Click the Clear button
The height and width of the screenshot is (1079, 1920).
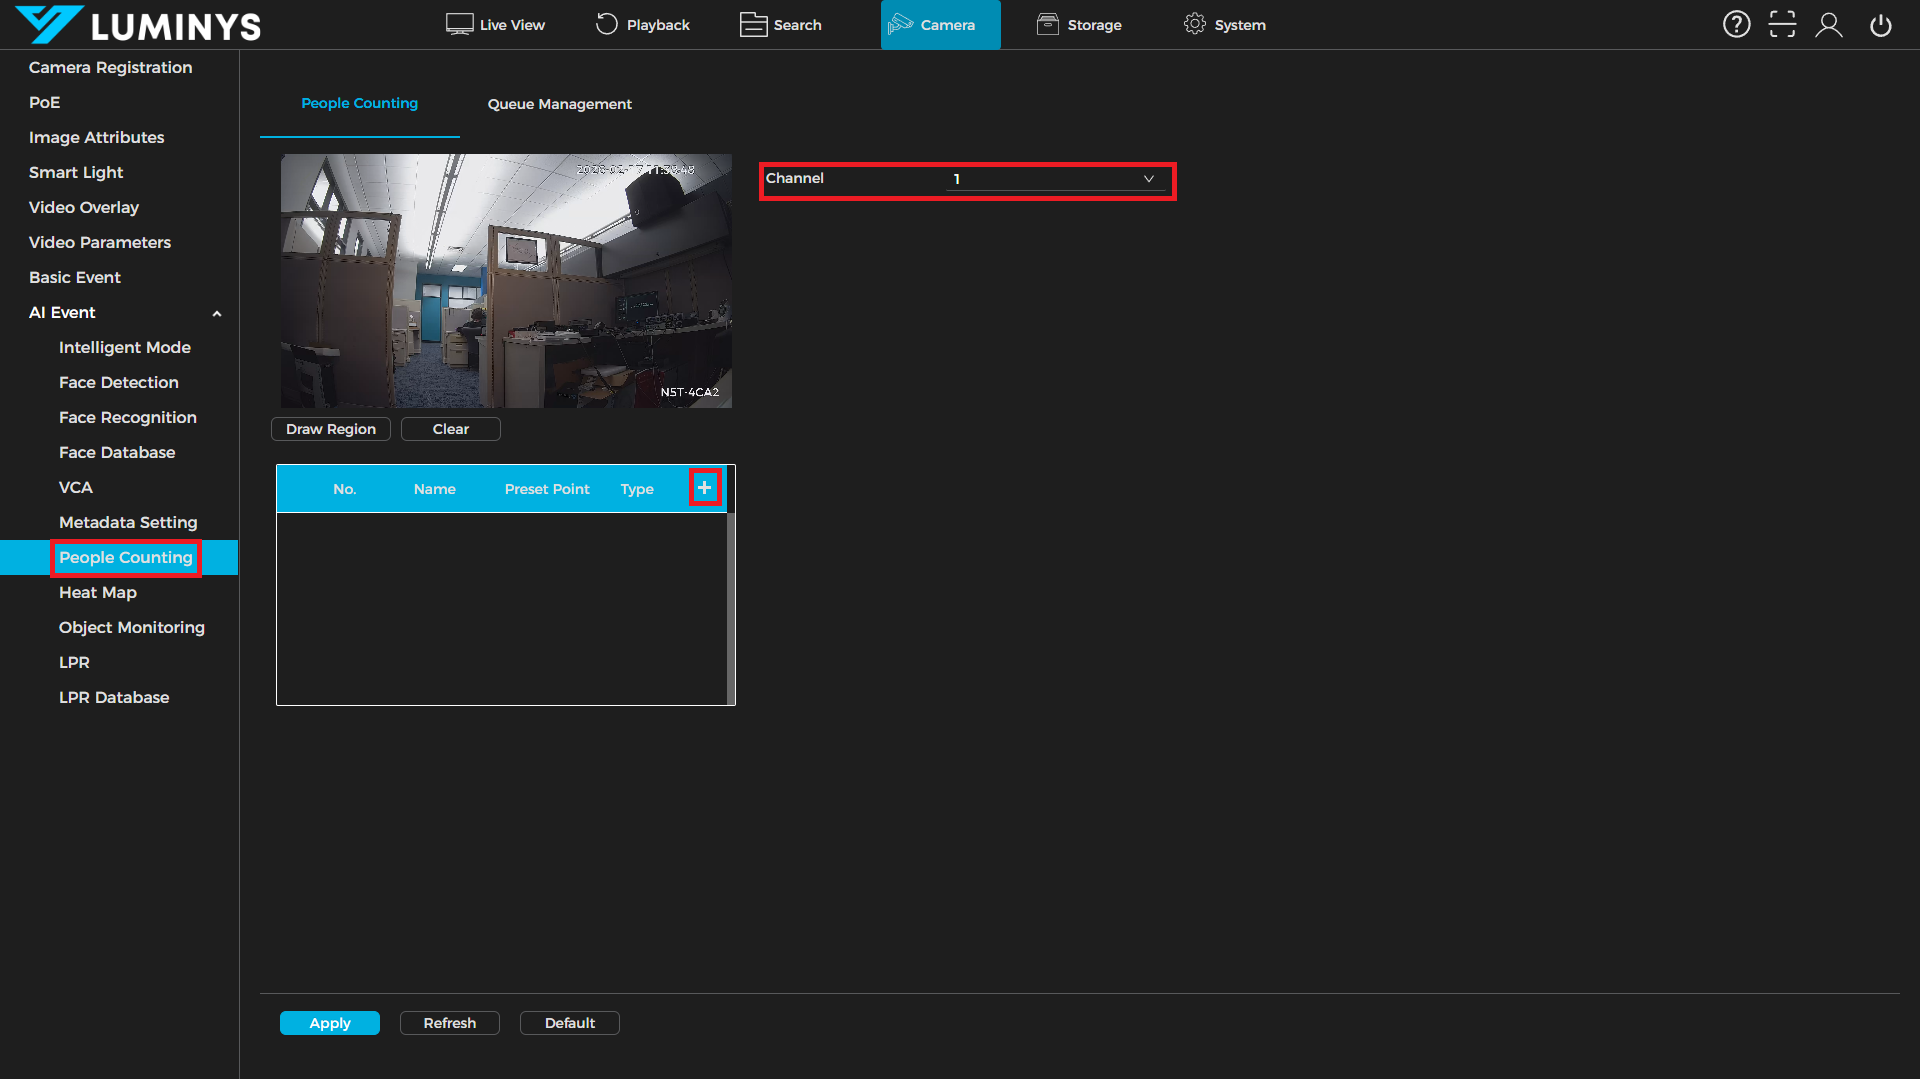click(450, 429)
